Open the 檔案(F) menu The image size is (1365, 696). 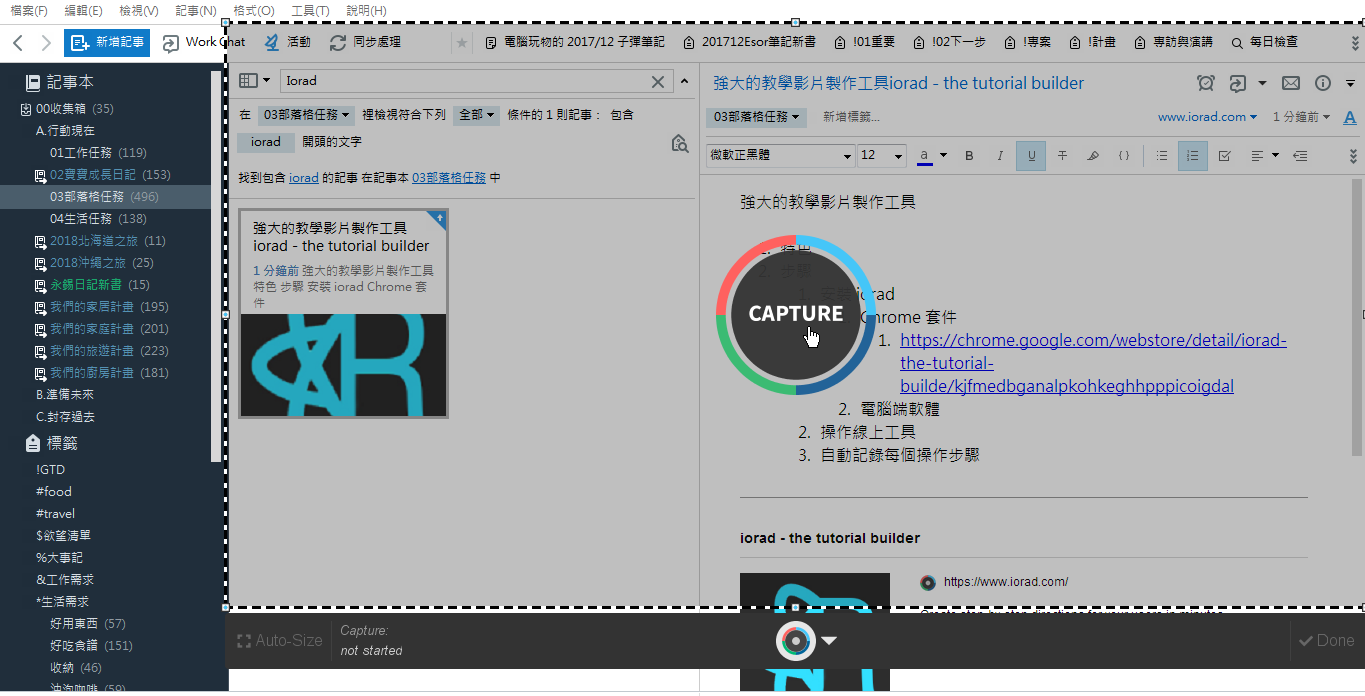tap(28, 10)
